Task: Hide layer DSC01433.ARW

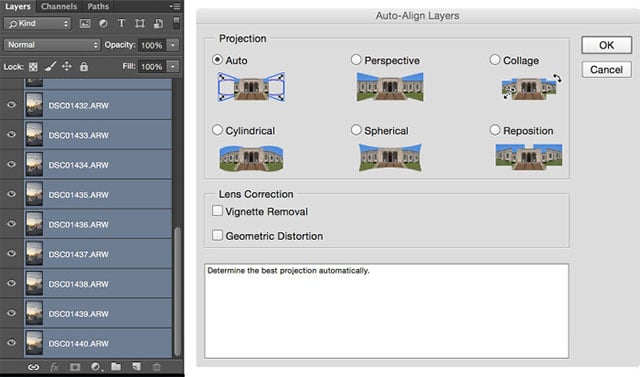Action: (11, 135)
